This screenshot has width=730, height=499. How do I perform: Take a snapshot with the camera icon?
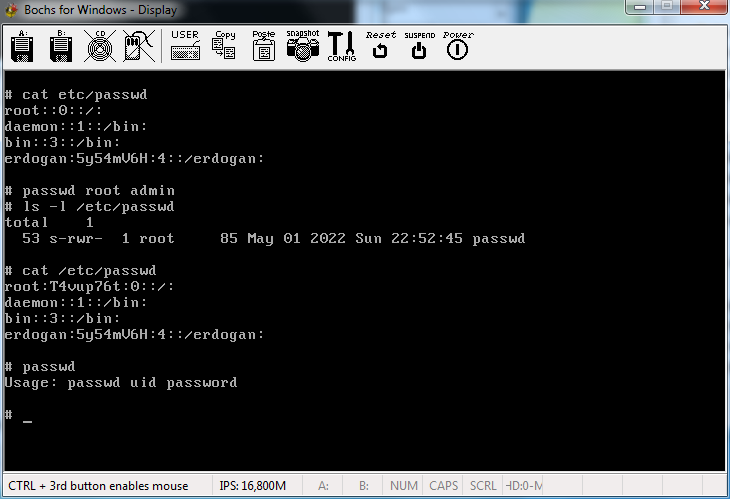(302, 46)
